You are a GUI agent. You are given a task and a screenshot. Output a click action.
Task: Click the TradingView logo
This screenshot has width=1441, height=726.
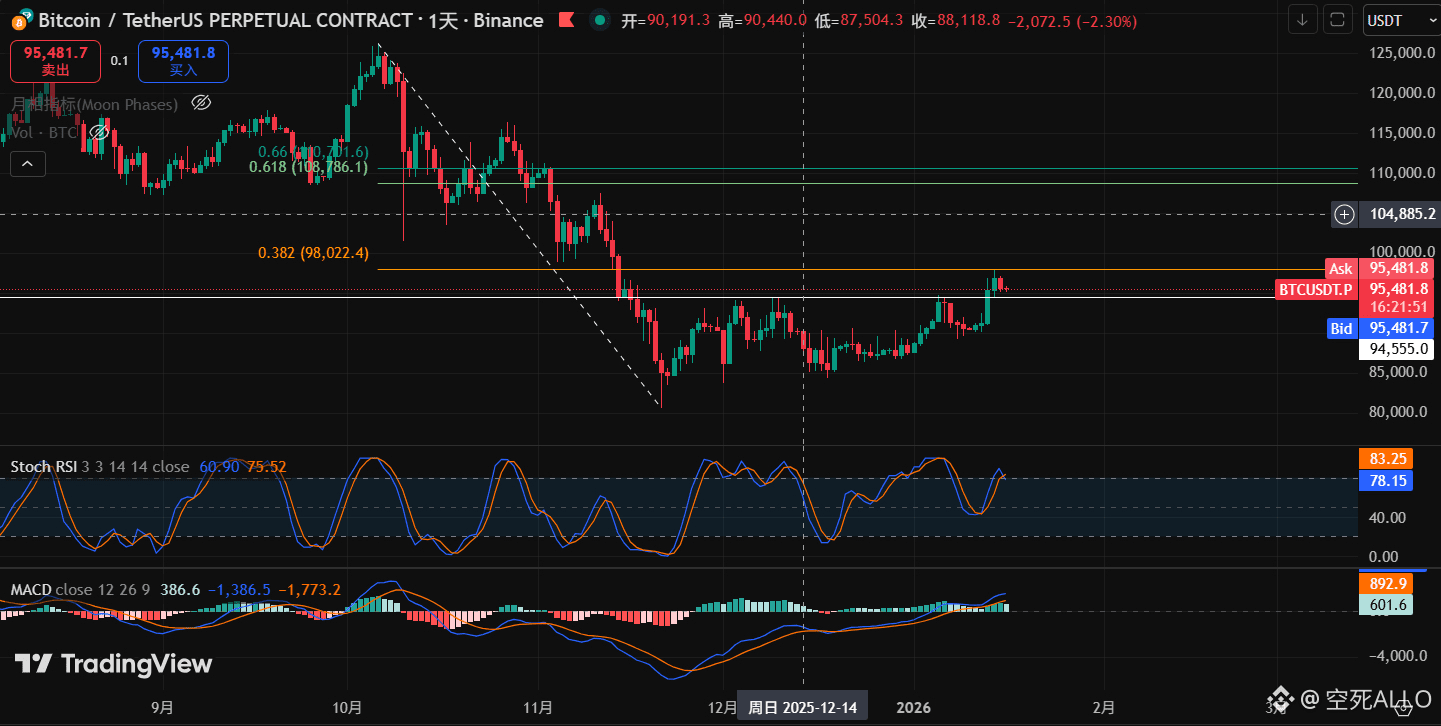coord(113,664)
